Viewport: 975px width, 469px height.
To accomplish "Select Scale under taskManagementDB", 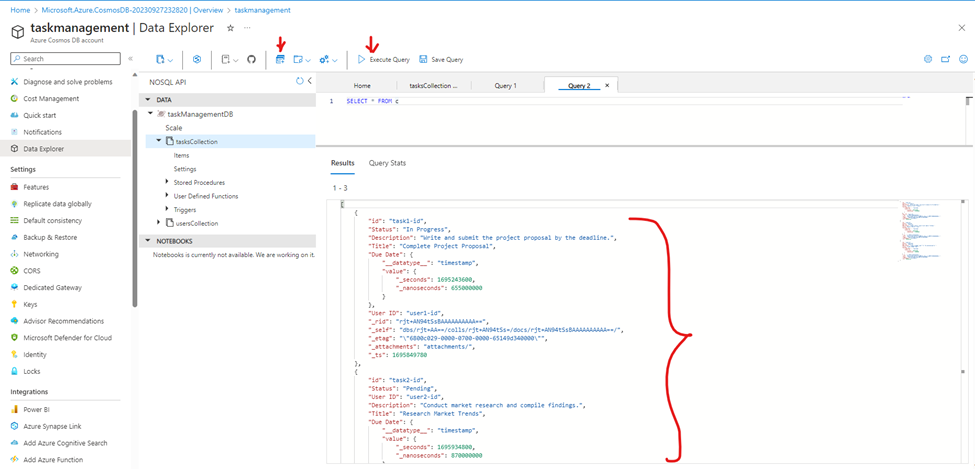I will coord(173,128).
